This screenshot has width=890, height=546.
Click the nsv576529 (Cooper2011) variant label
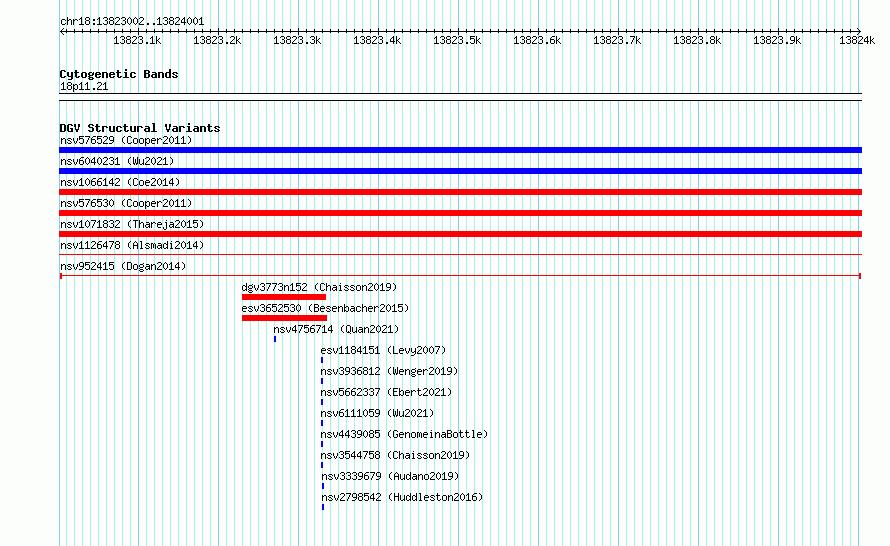(x=126, y=140)
